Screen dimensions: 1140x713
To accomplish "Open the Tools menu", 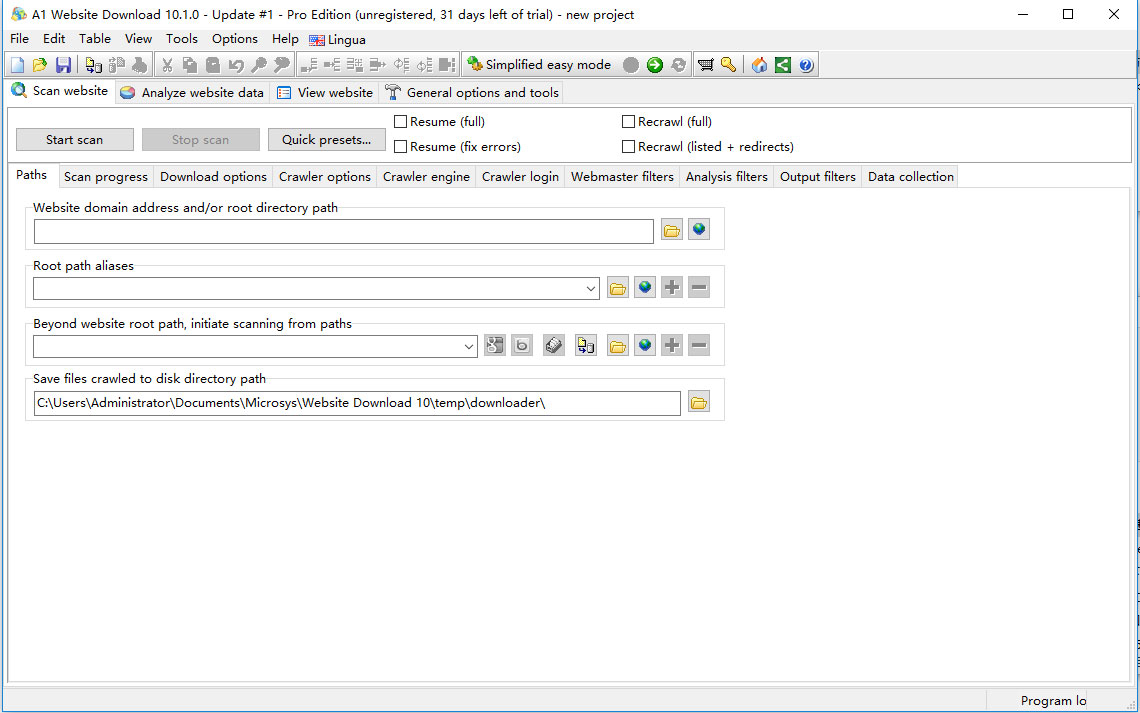I will click(182, 39).
